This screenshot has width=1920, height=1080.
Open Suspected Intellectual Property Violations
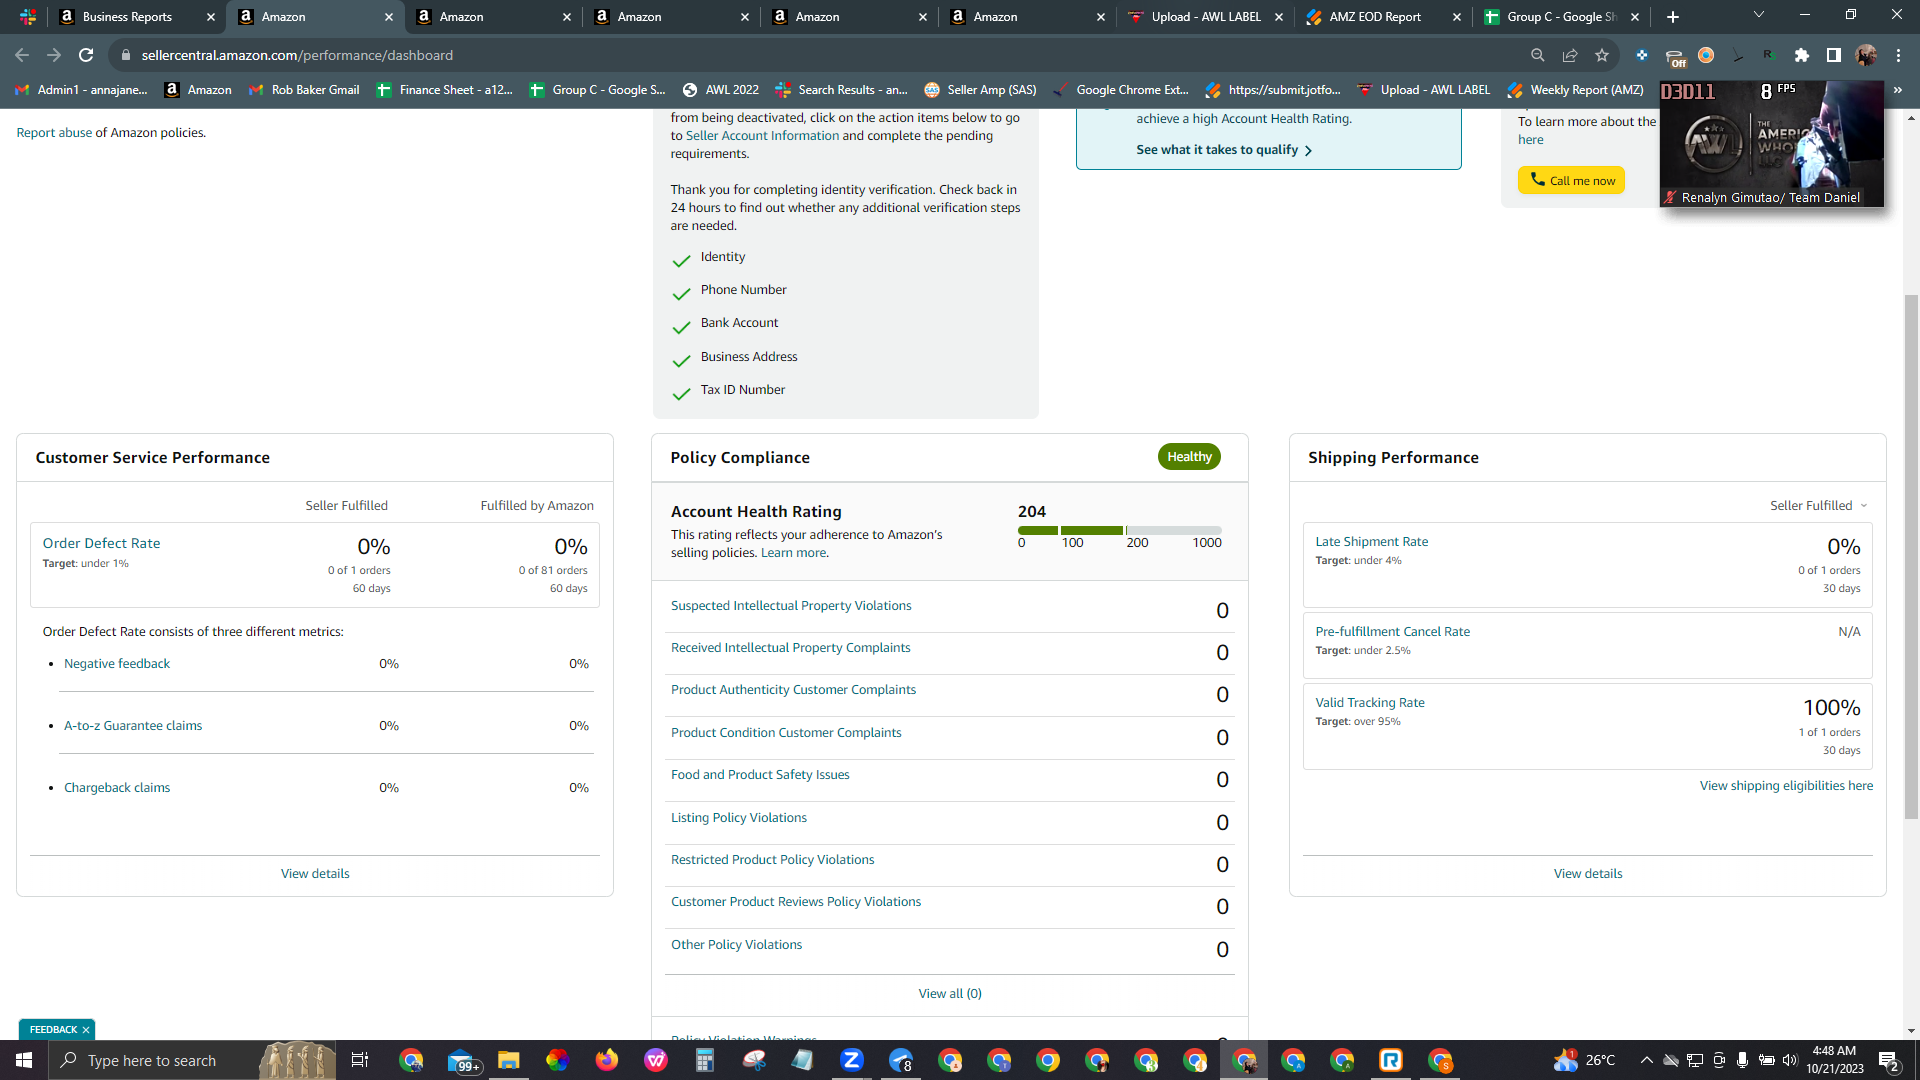click(791, 606)
